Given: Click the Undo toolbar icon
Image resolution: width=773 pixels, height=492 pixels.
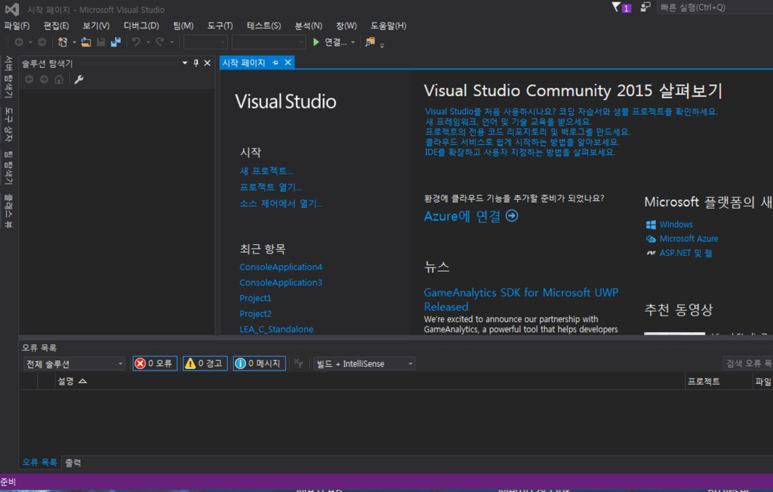Looking at the screenshot, I should click(x=136, y=42).
